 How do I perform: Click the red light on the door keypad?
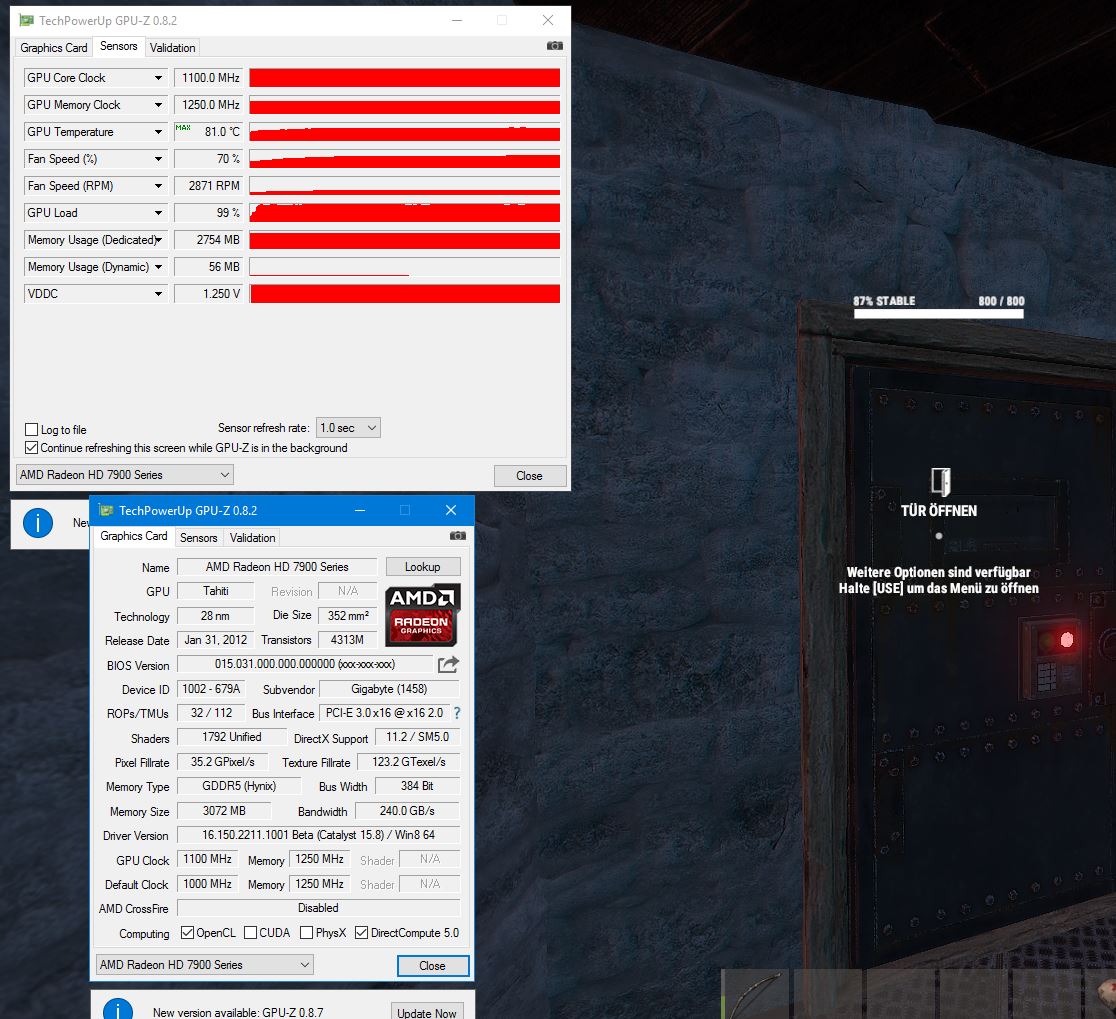[1066, 640]
